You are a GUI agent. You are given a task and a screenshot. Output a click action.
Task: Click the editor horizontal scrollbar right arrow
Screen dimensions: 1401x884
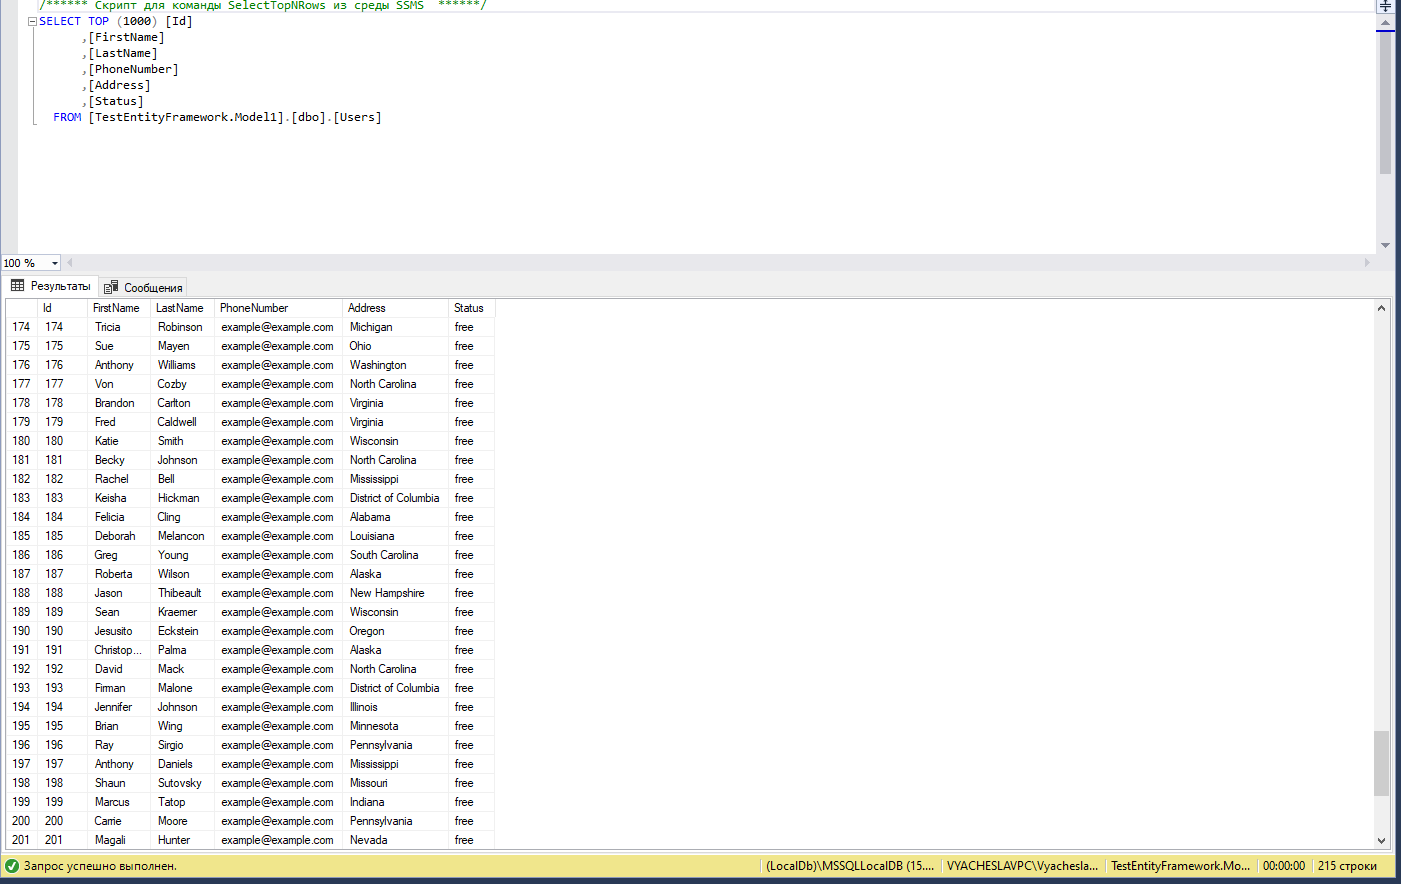[1367, 263]
